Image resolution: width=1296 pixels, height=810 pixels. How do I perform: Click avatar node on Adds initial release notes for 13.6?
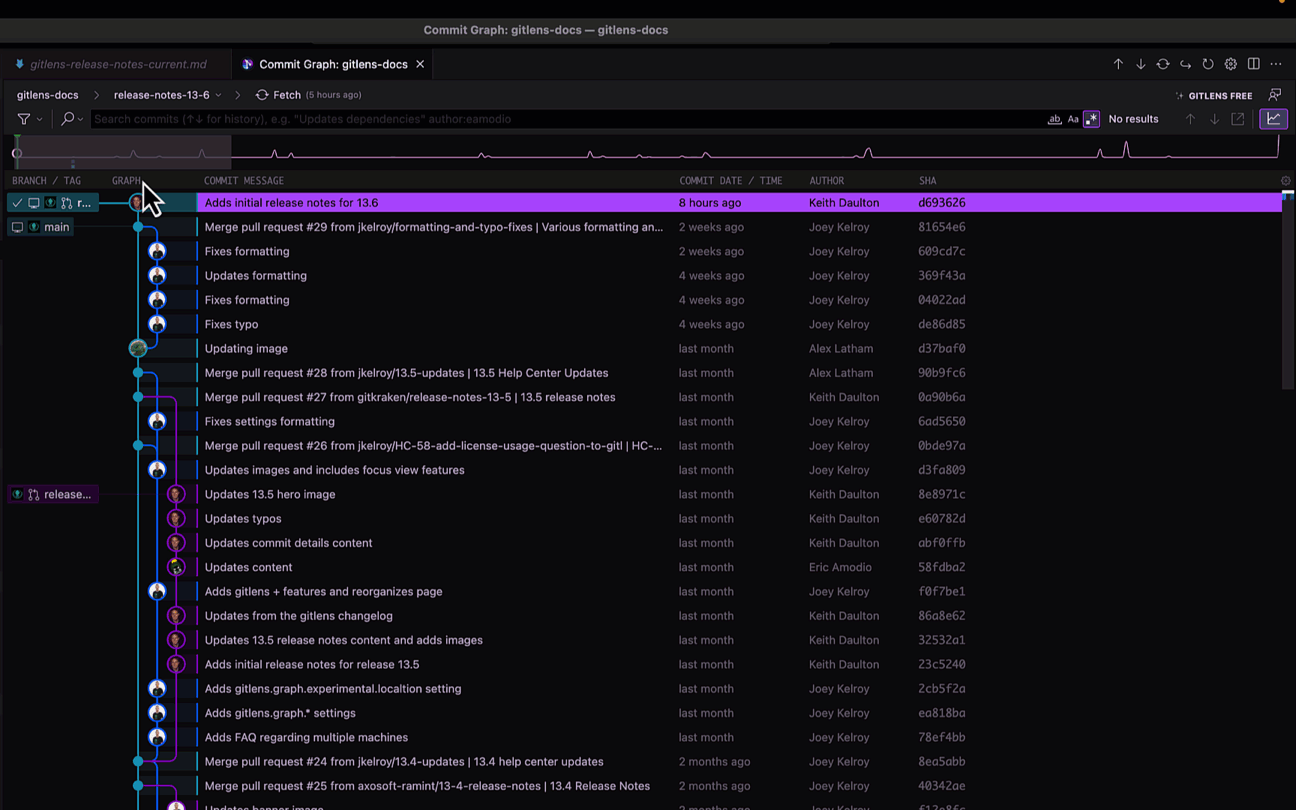[x=137, y=203]
